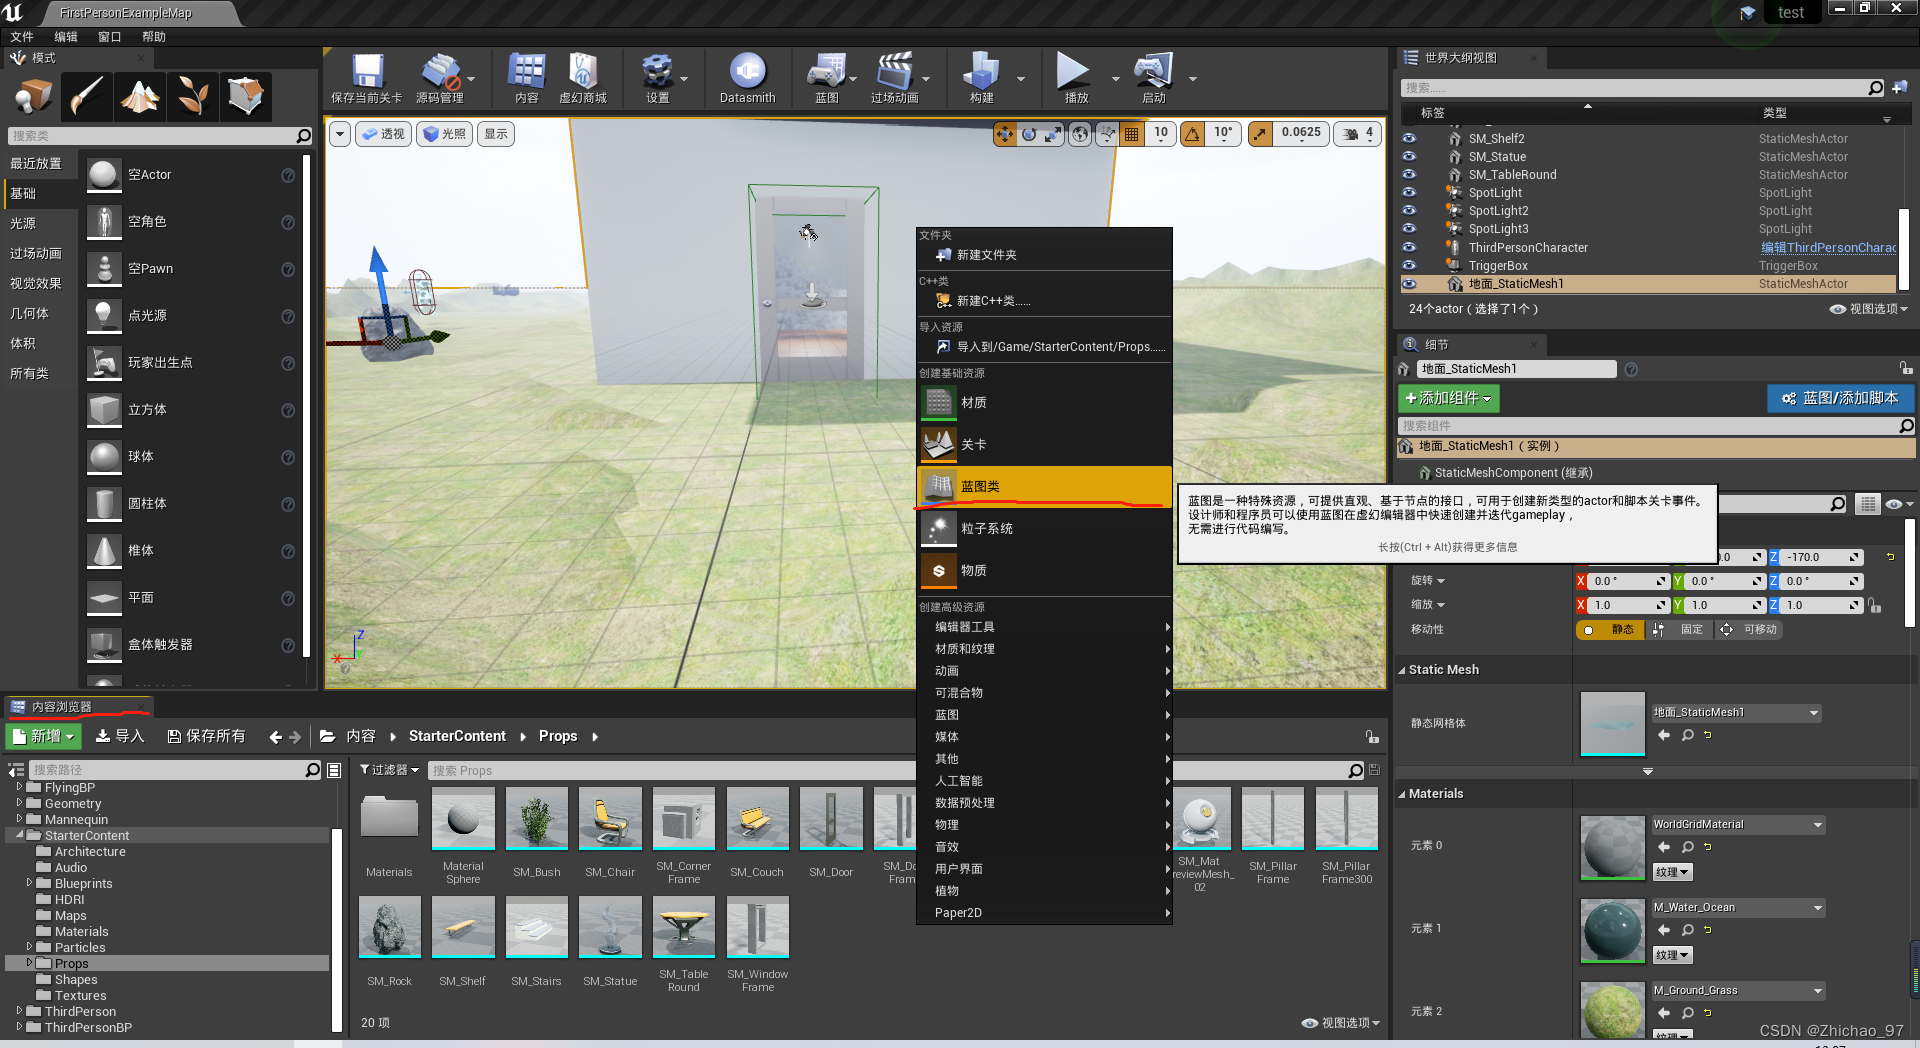Select Foliage mode leaf icon
The image size is (1920, 1048).
coord(193,96)
